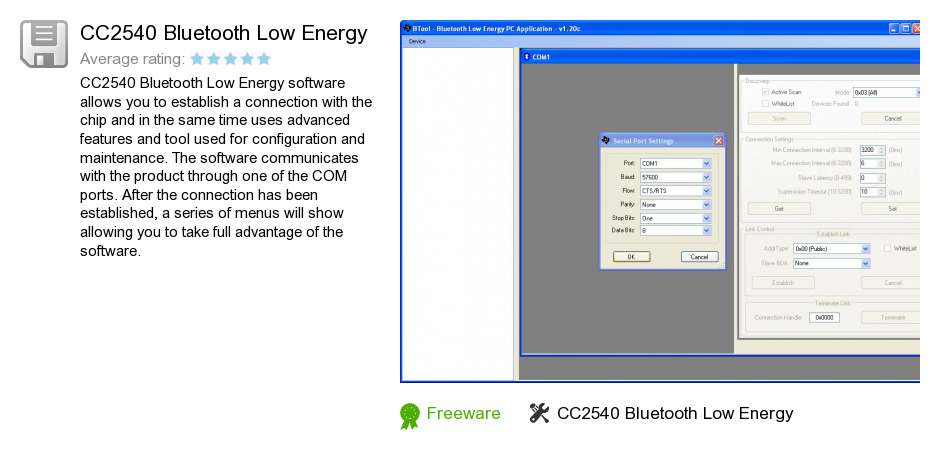Click the third rating star
The height and width of the screenshot is (460, 940).
click(230, 59)
